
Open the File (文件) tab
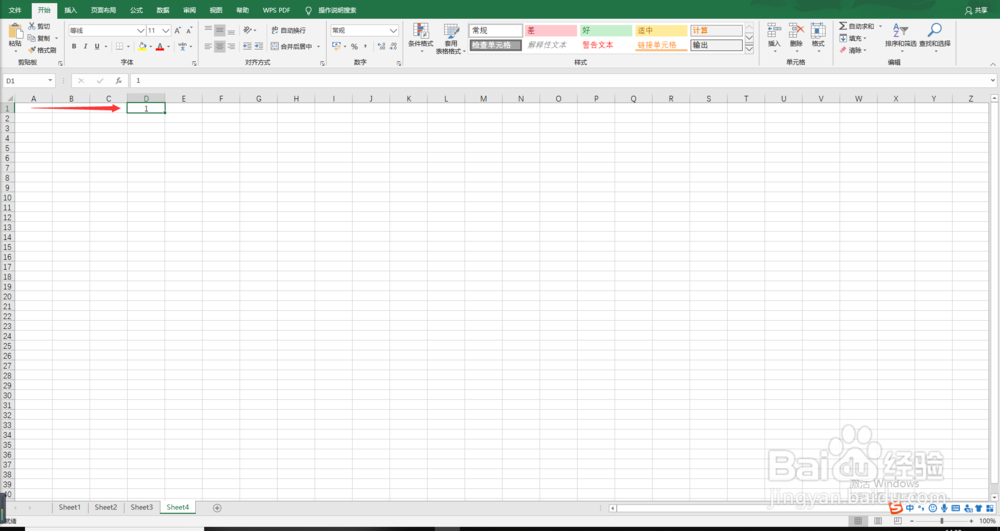[x=15, y=10]
